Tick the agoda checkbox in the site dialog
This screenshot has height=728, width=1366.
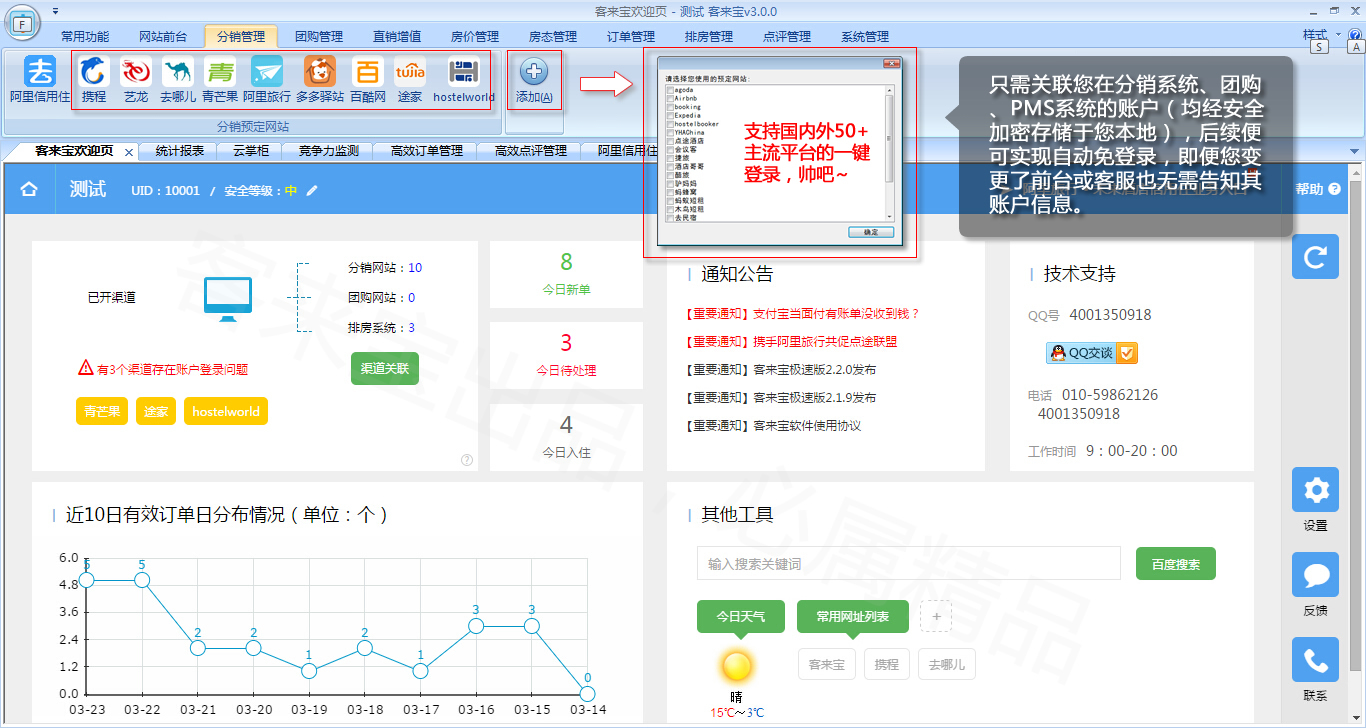click(669, 90)
